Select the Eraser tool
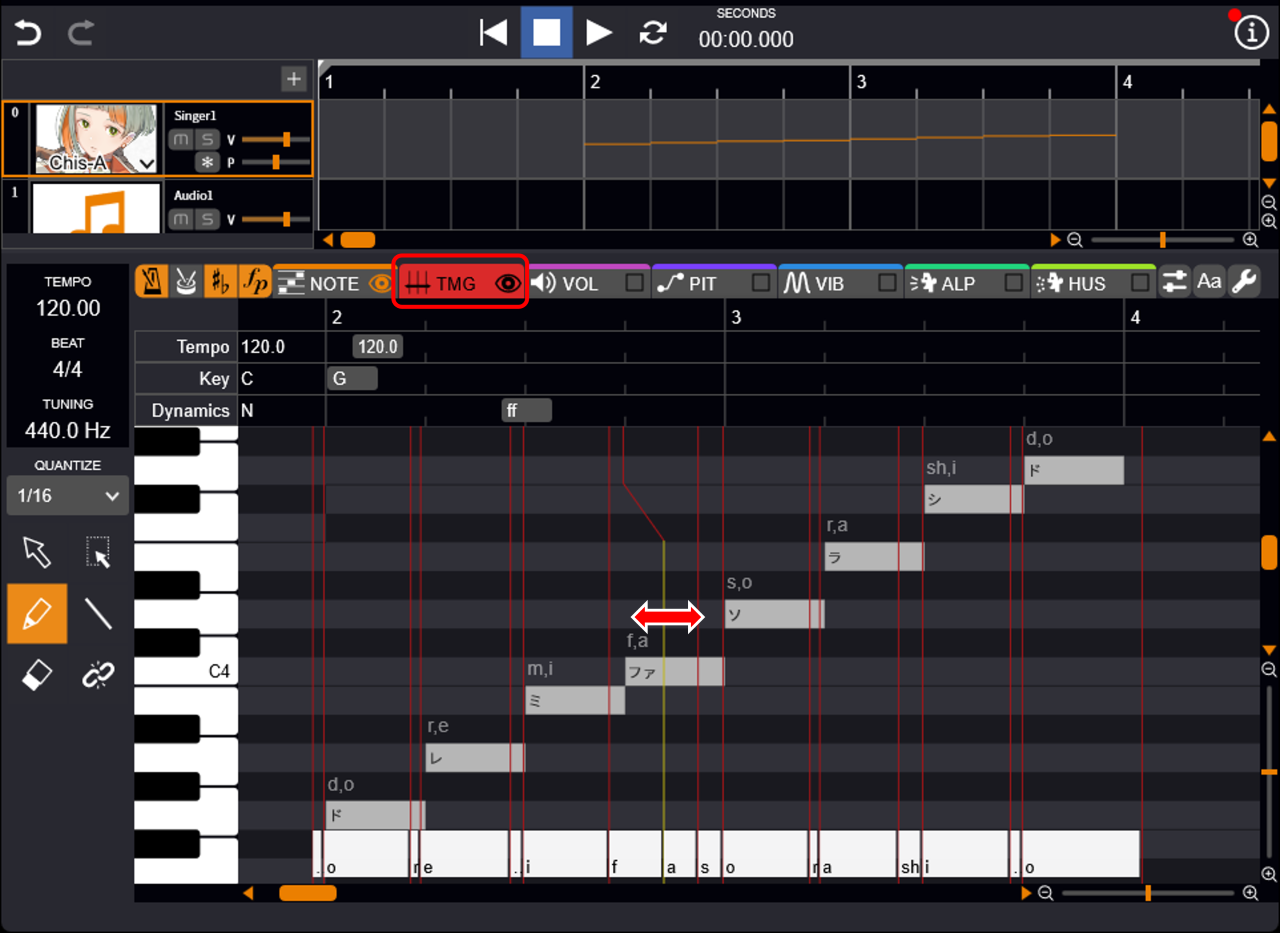Viewport: 1280px width, 933px height. tap(37, 676)
